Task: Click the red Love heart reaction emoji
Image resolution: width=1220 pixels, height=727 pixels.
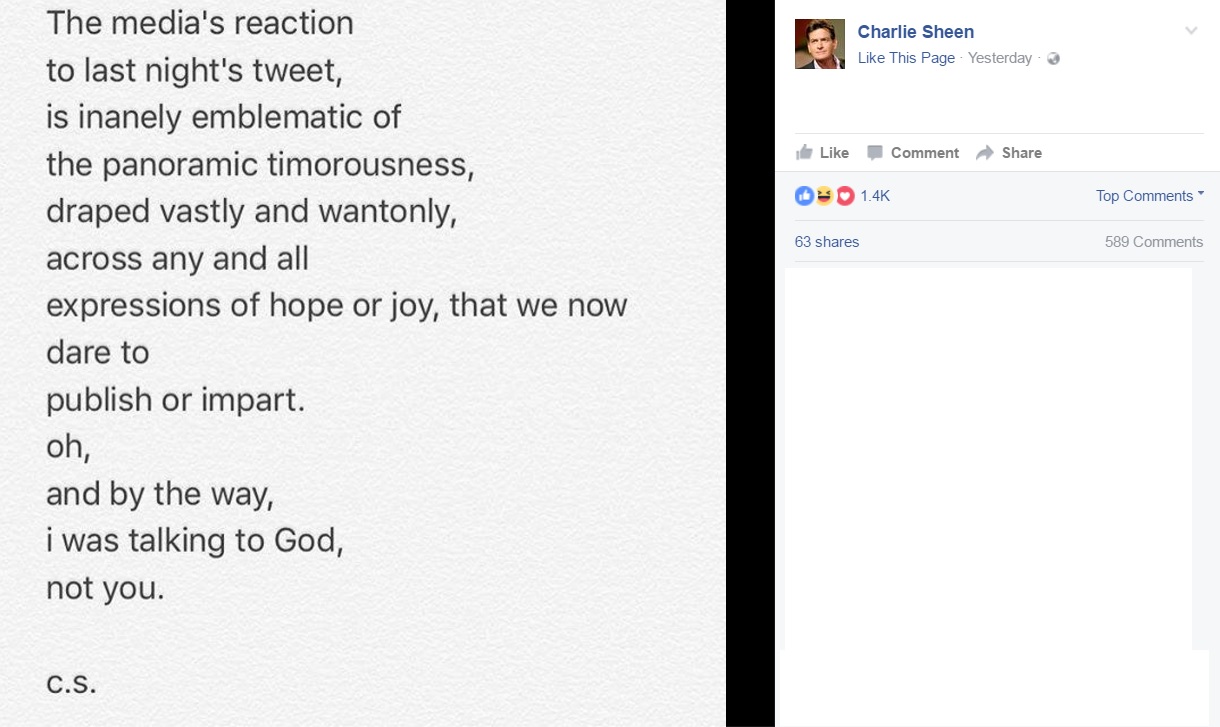Action: tap(845, 196)
